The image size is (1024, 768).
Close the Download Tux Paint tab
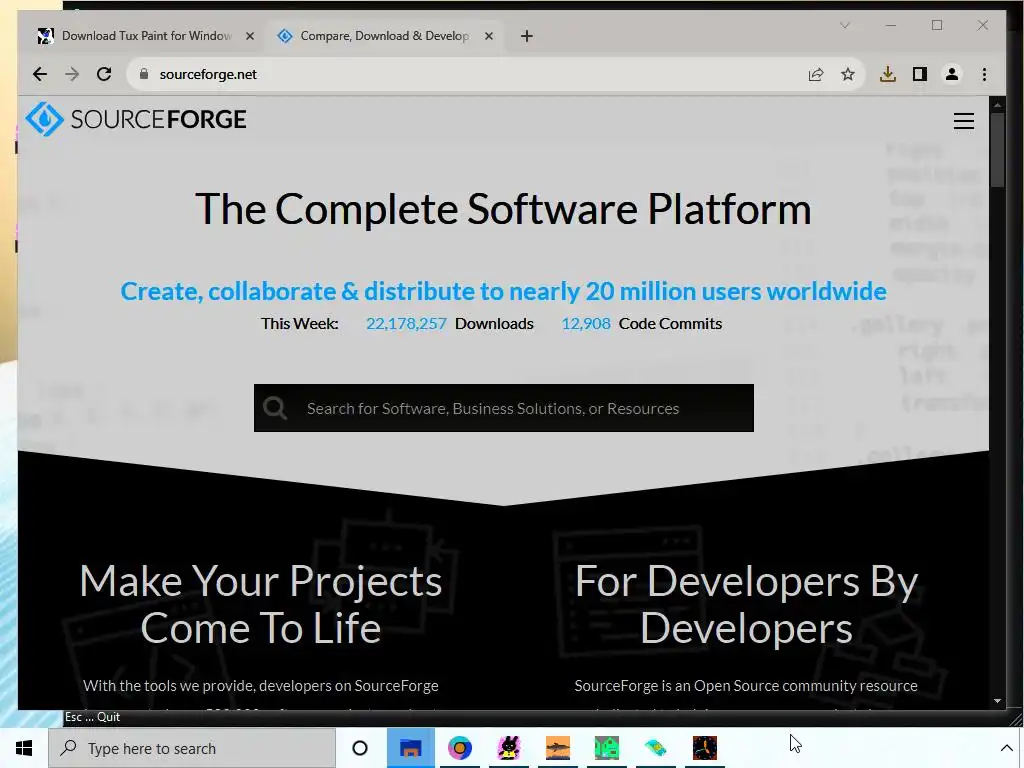[x=249, y=36]
